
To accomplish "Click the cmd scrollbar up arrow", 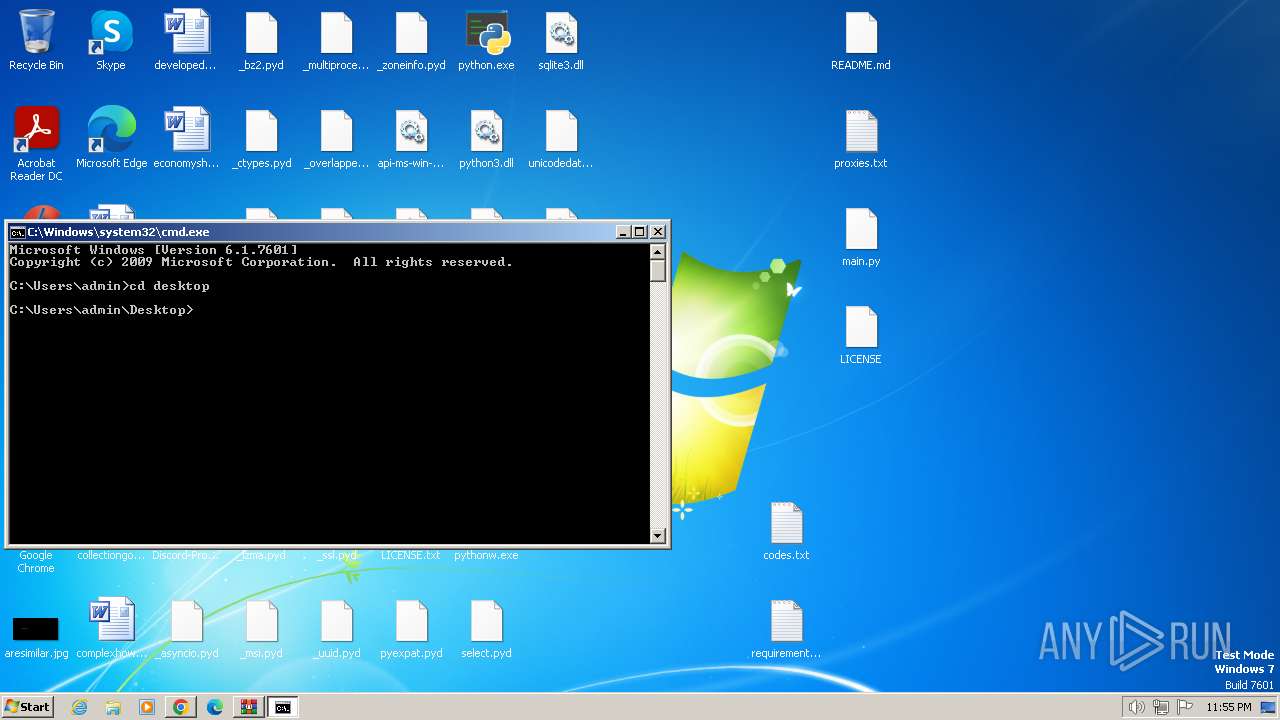I will coord(658,251).
